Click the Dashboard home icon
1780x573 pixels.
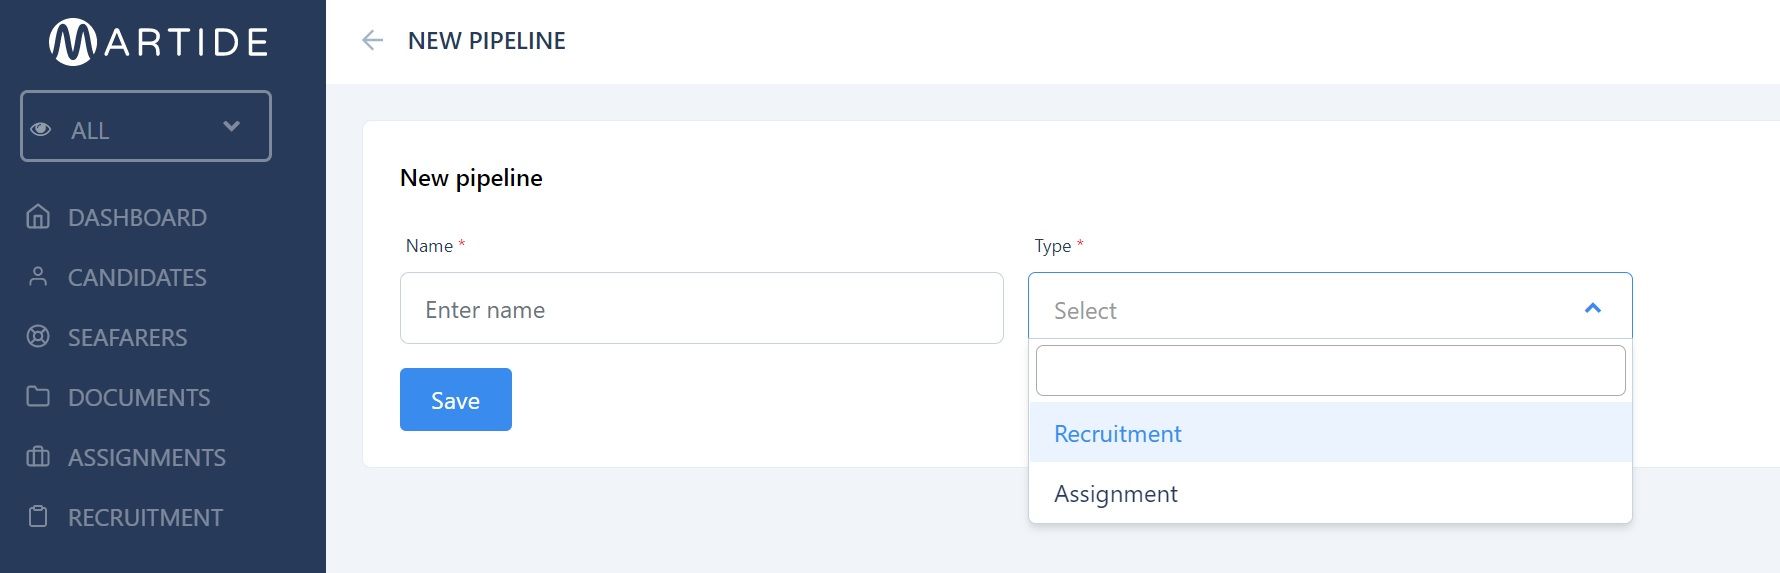[x=38, y=217]
